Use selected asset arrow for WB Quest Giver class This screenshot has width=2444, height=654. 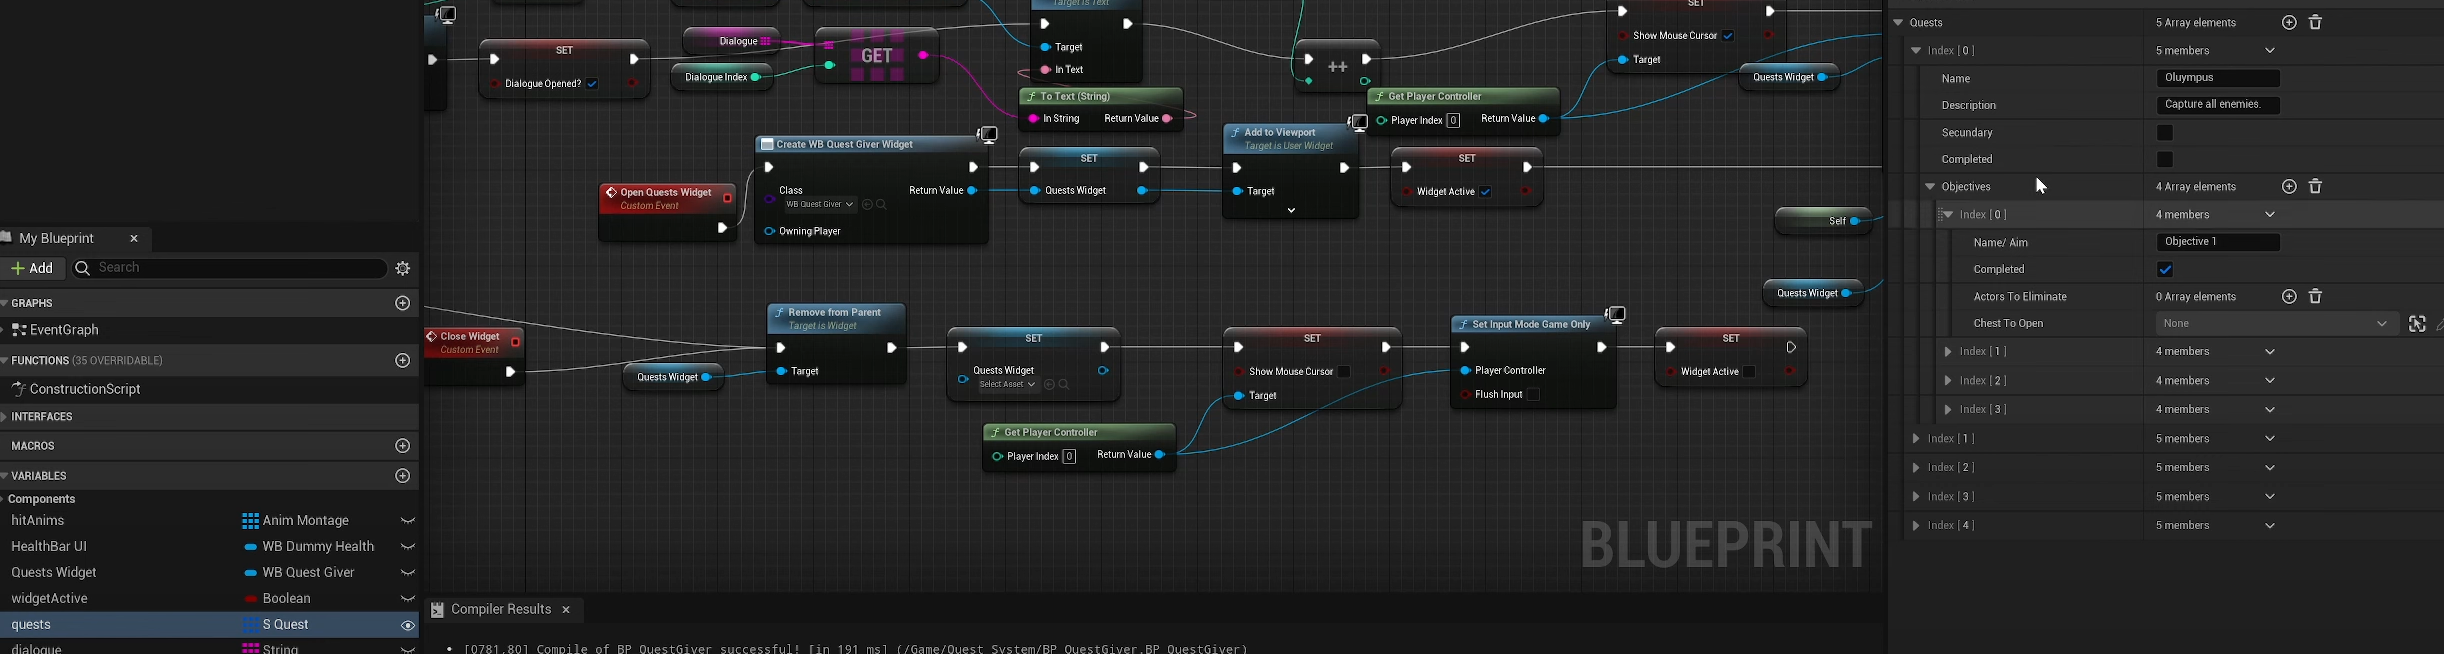pos(867,205)
